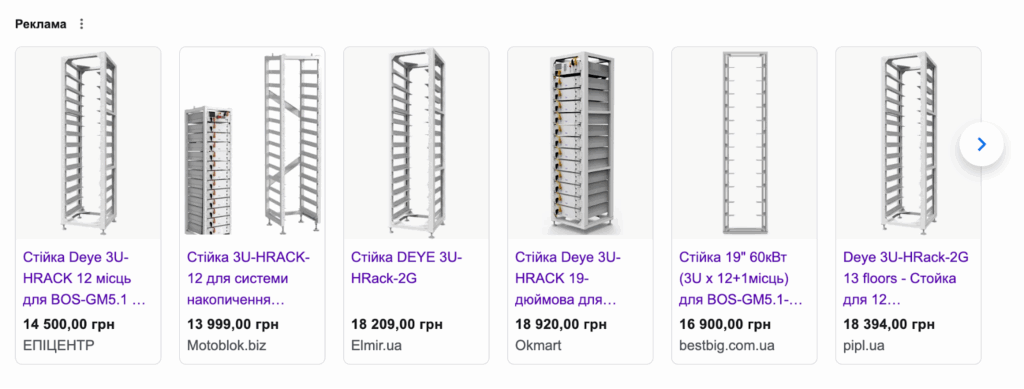
Task: Open the Elmir.ua rack product image
Action: (416, 143)
